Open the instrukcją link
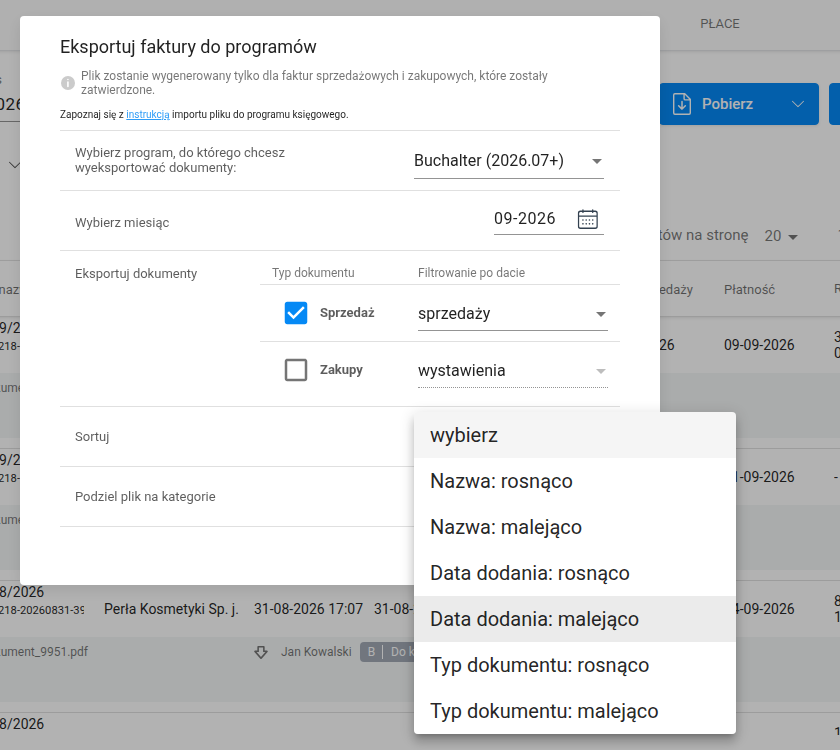This screenshot has height=750, width=840. [148, 115]
